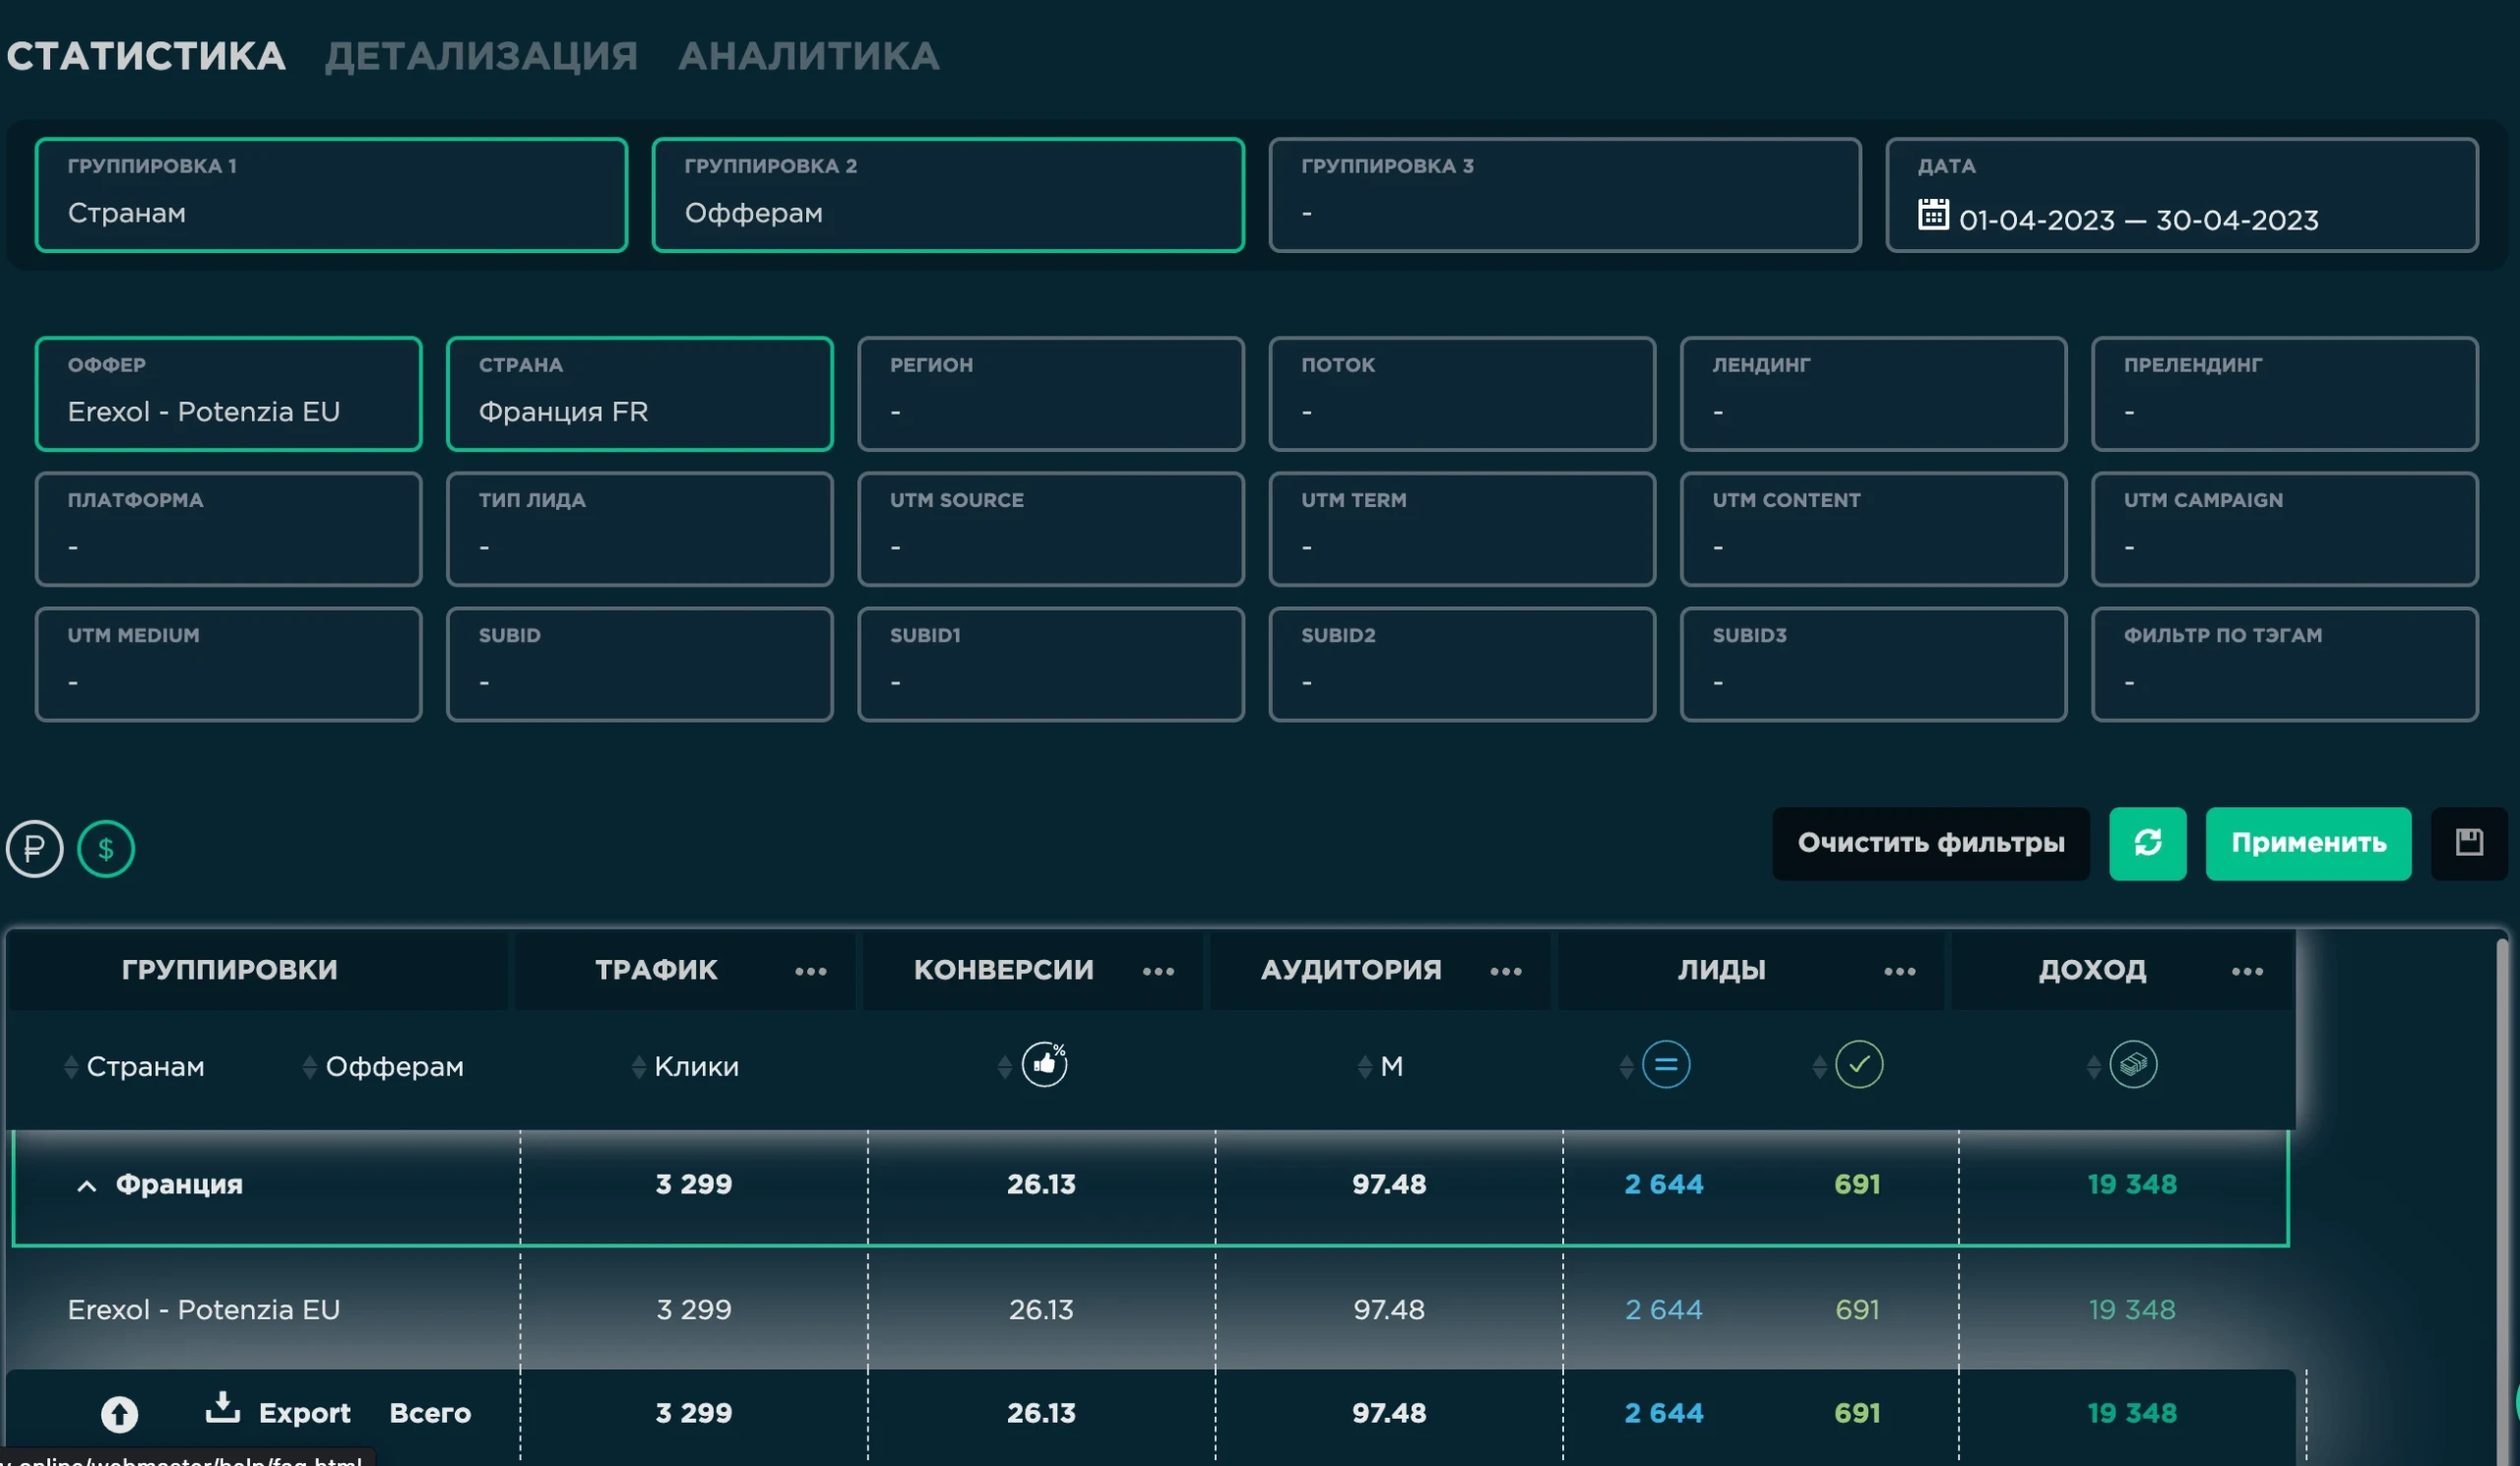The width and height of the screenshot is (2520, 1466).
Task: Open Трафик column options dots
Action: [810, 971]
